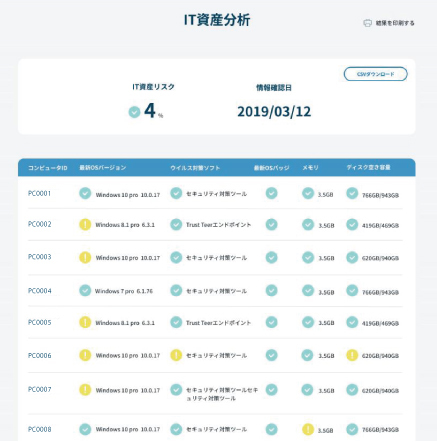Click PC0002 antivirus check icon
The image size is (437, 442).
(176, 224)
